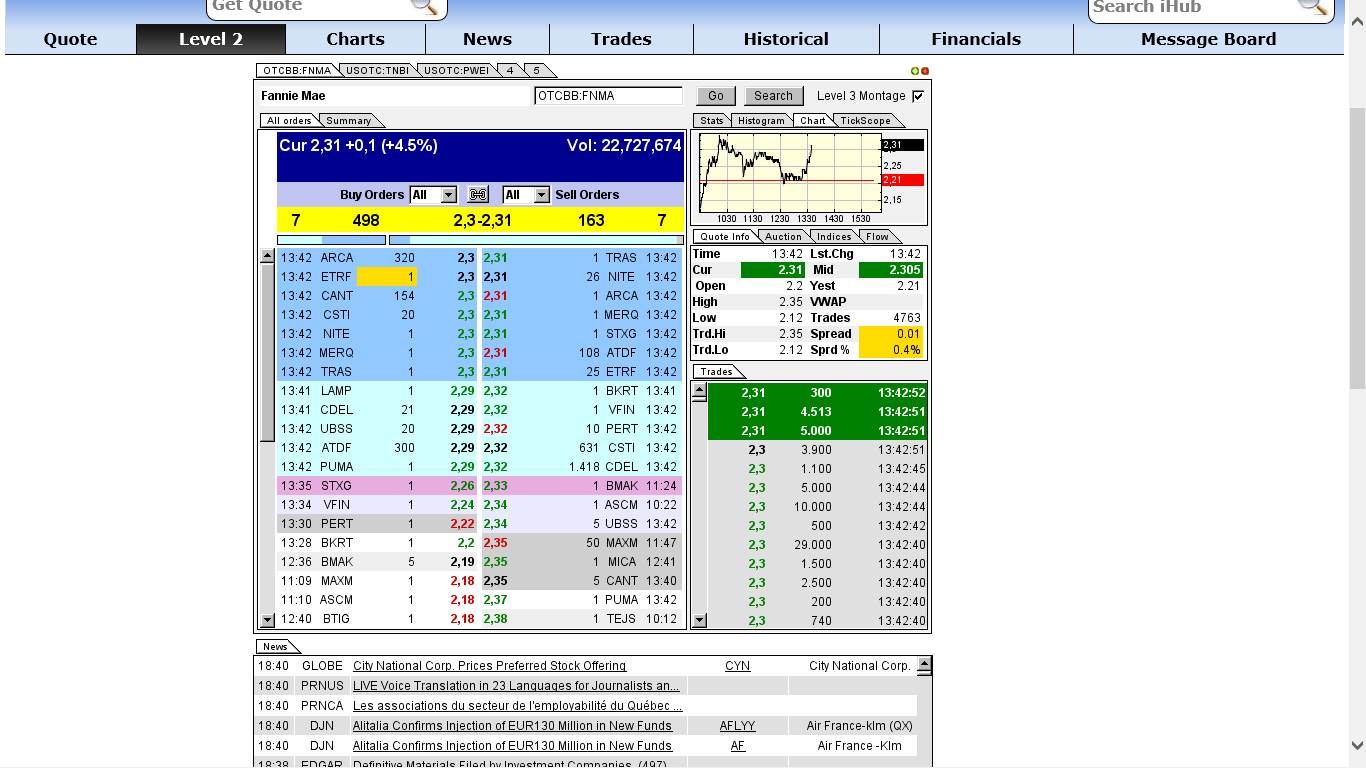Click the buy-side depth bar above the order book
The image size is (1366, 768).
tap(331, 240)
